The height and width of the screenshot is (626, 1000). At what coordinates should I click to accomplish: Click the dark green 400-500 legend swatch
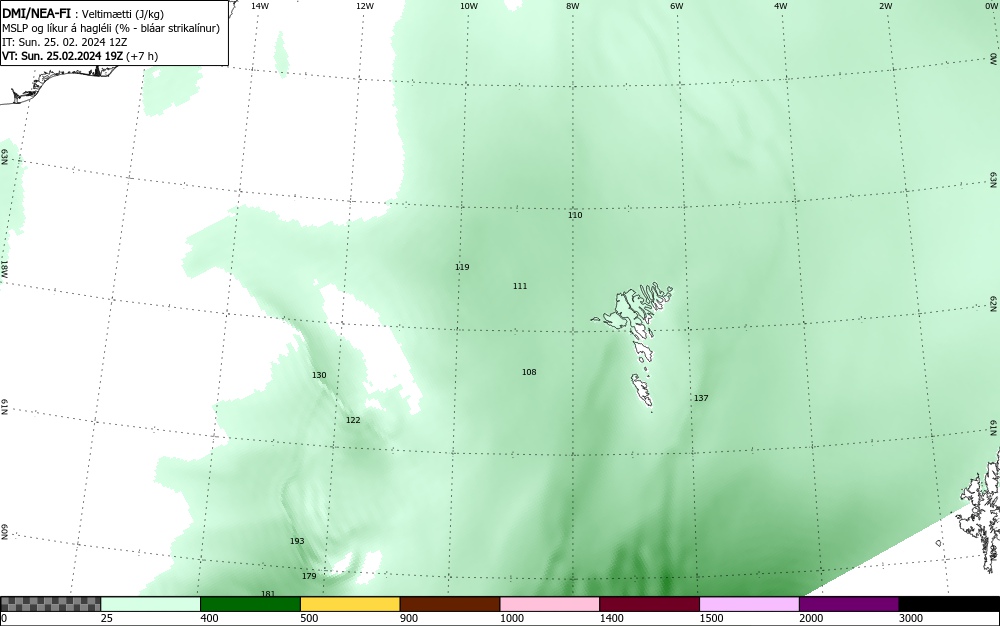(x=250, y=604)
